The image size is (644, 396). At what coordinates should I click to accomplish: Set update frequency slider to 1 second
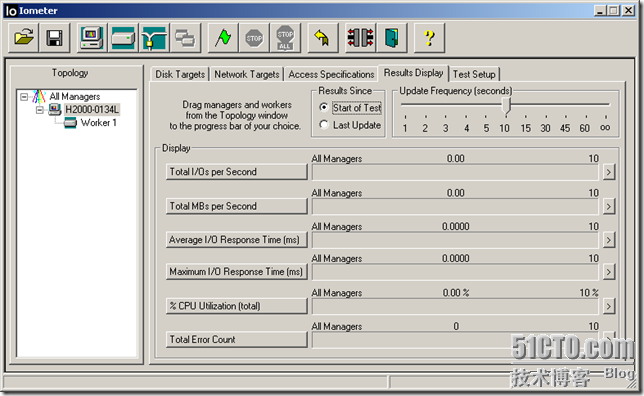[x=405, y=128]
